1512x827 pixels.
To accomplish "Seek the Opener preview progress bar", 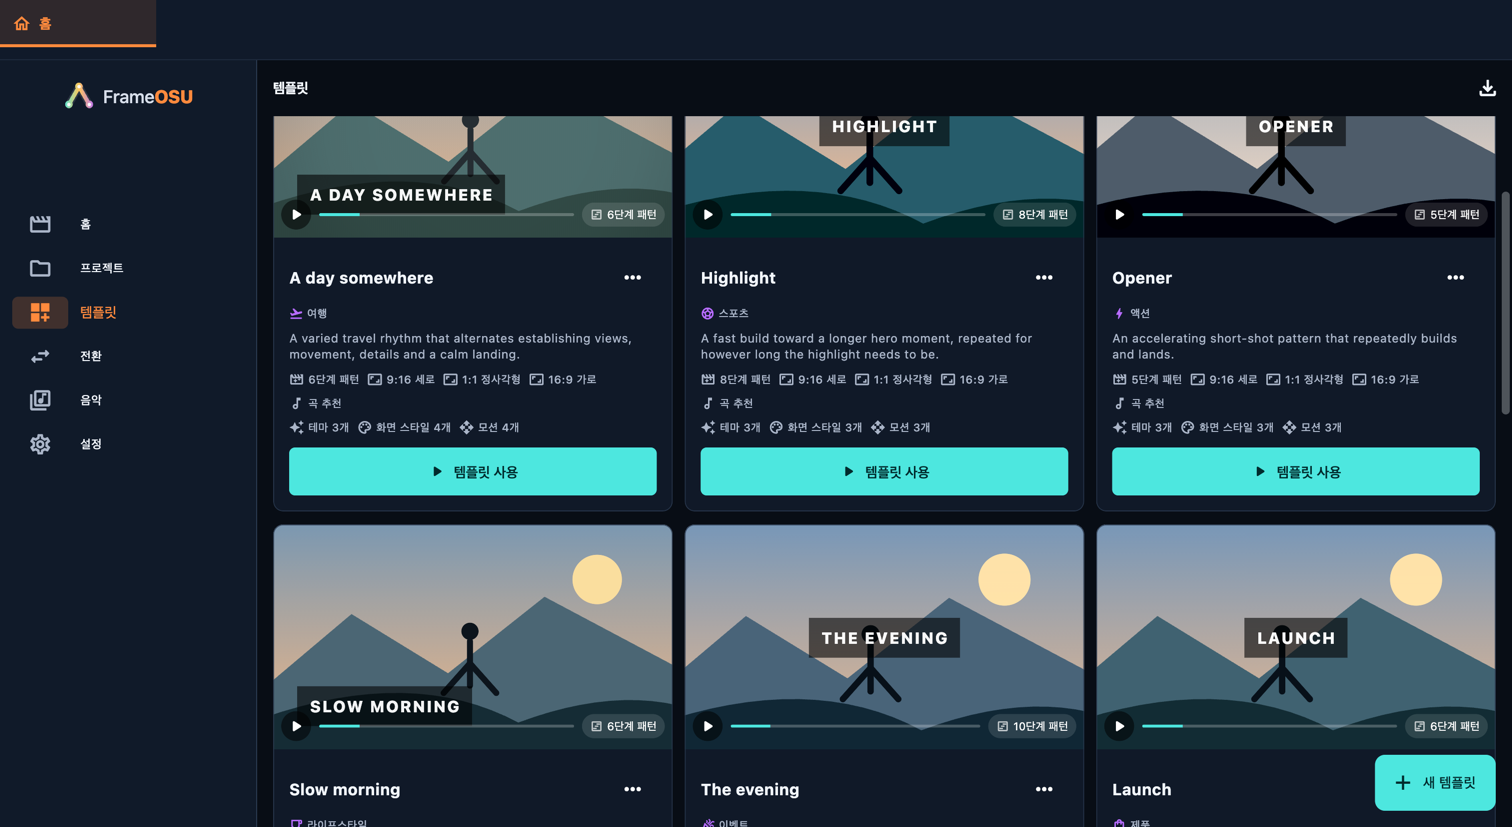I will (1270, 215).
